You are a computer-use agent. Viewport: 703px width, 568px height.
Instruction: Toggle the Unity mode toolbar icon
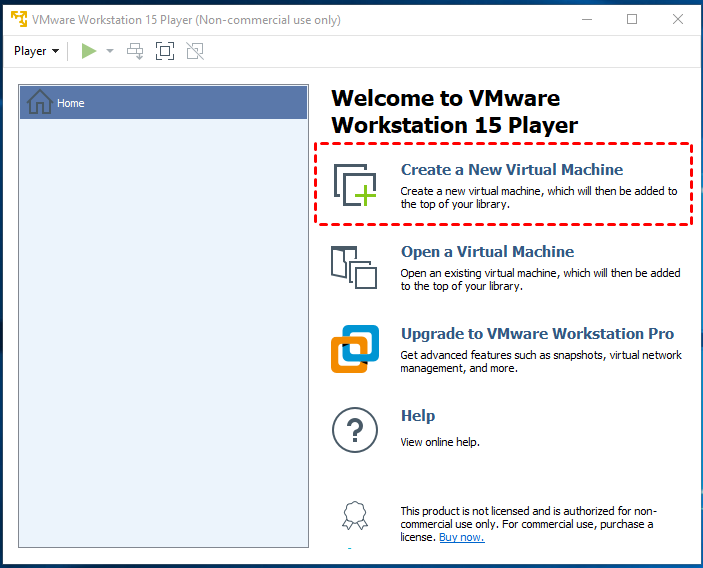pos(194,51)
